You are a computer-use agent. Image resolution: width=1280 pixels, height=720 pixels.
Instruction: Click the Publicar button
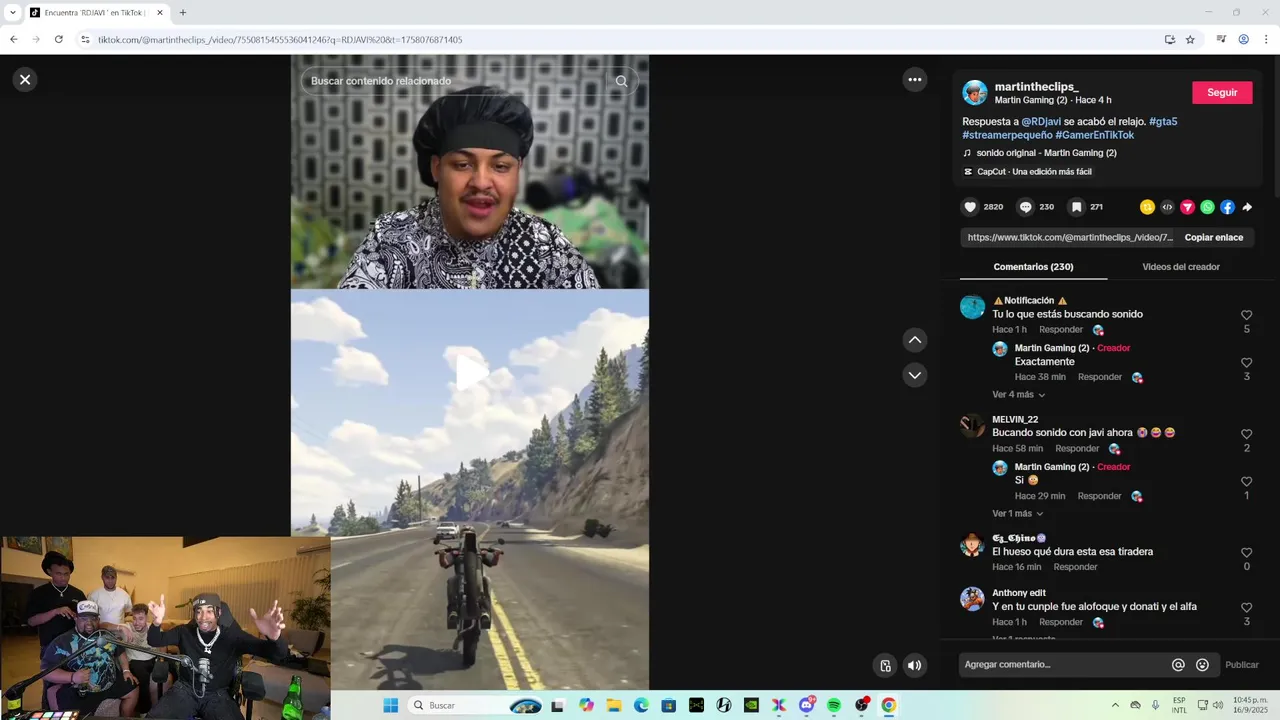(x=1242, y=665)
